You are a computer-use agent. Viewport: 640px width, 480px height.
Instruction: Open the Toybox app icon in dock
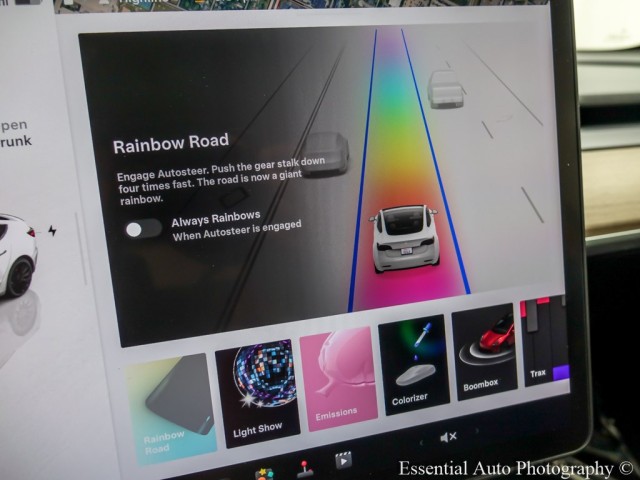tap(264, 475)
